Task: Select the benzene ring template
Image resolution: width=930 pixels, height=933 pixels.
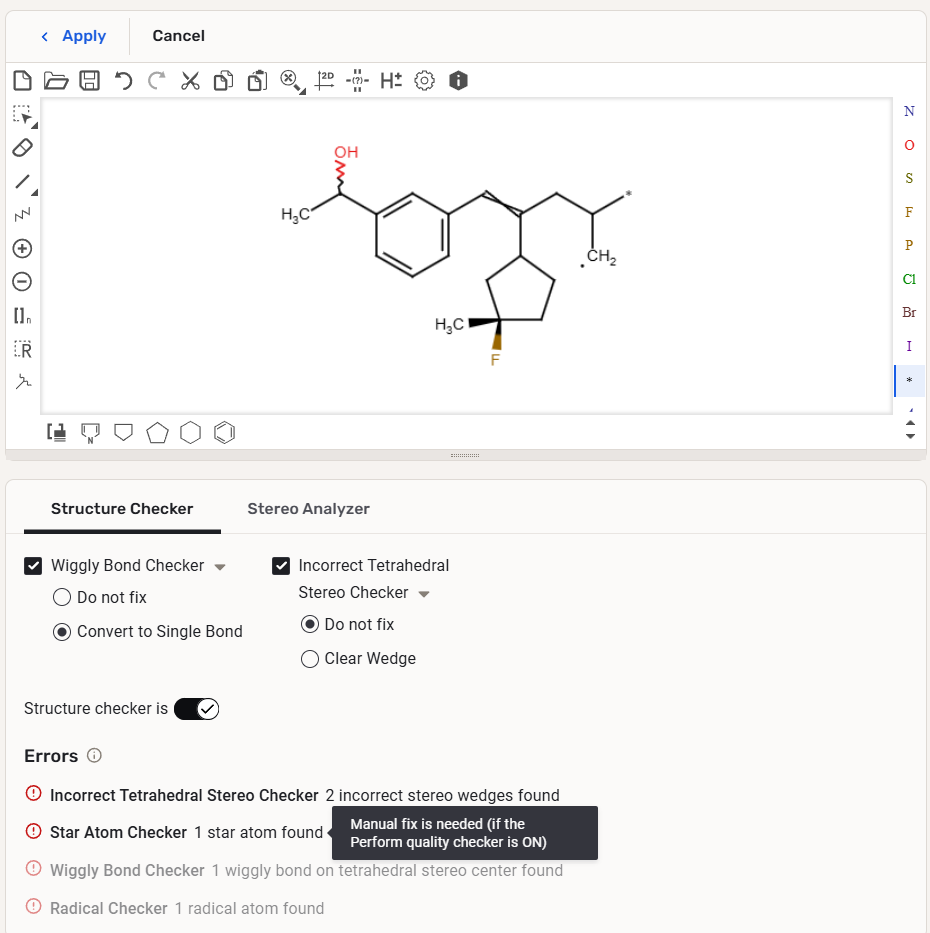Action: click(225, 432)
